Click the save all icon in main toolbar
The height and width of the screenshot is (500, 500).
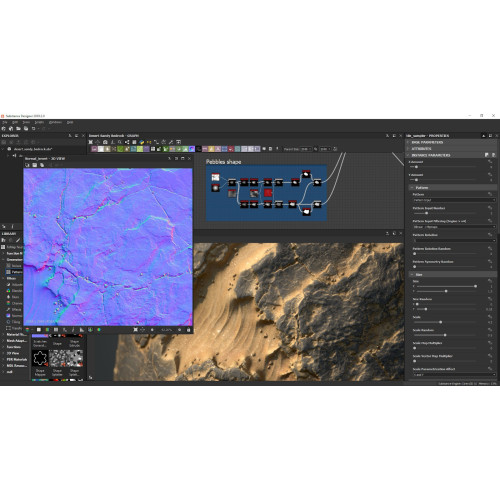26,129
